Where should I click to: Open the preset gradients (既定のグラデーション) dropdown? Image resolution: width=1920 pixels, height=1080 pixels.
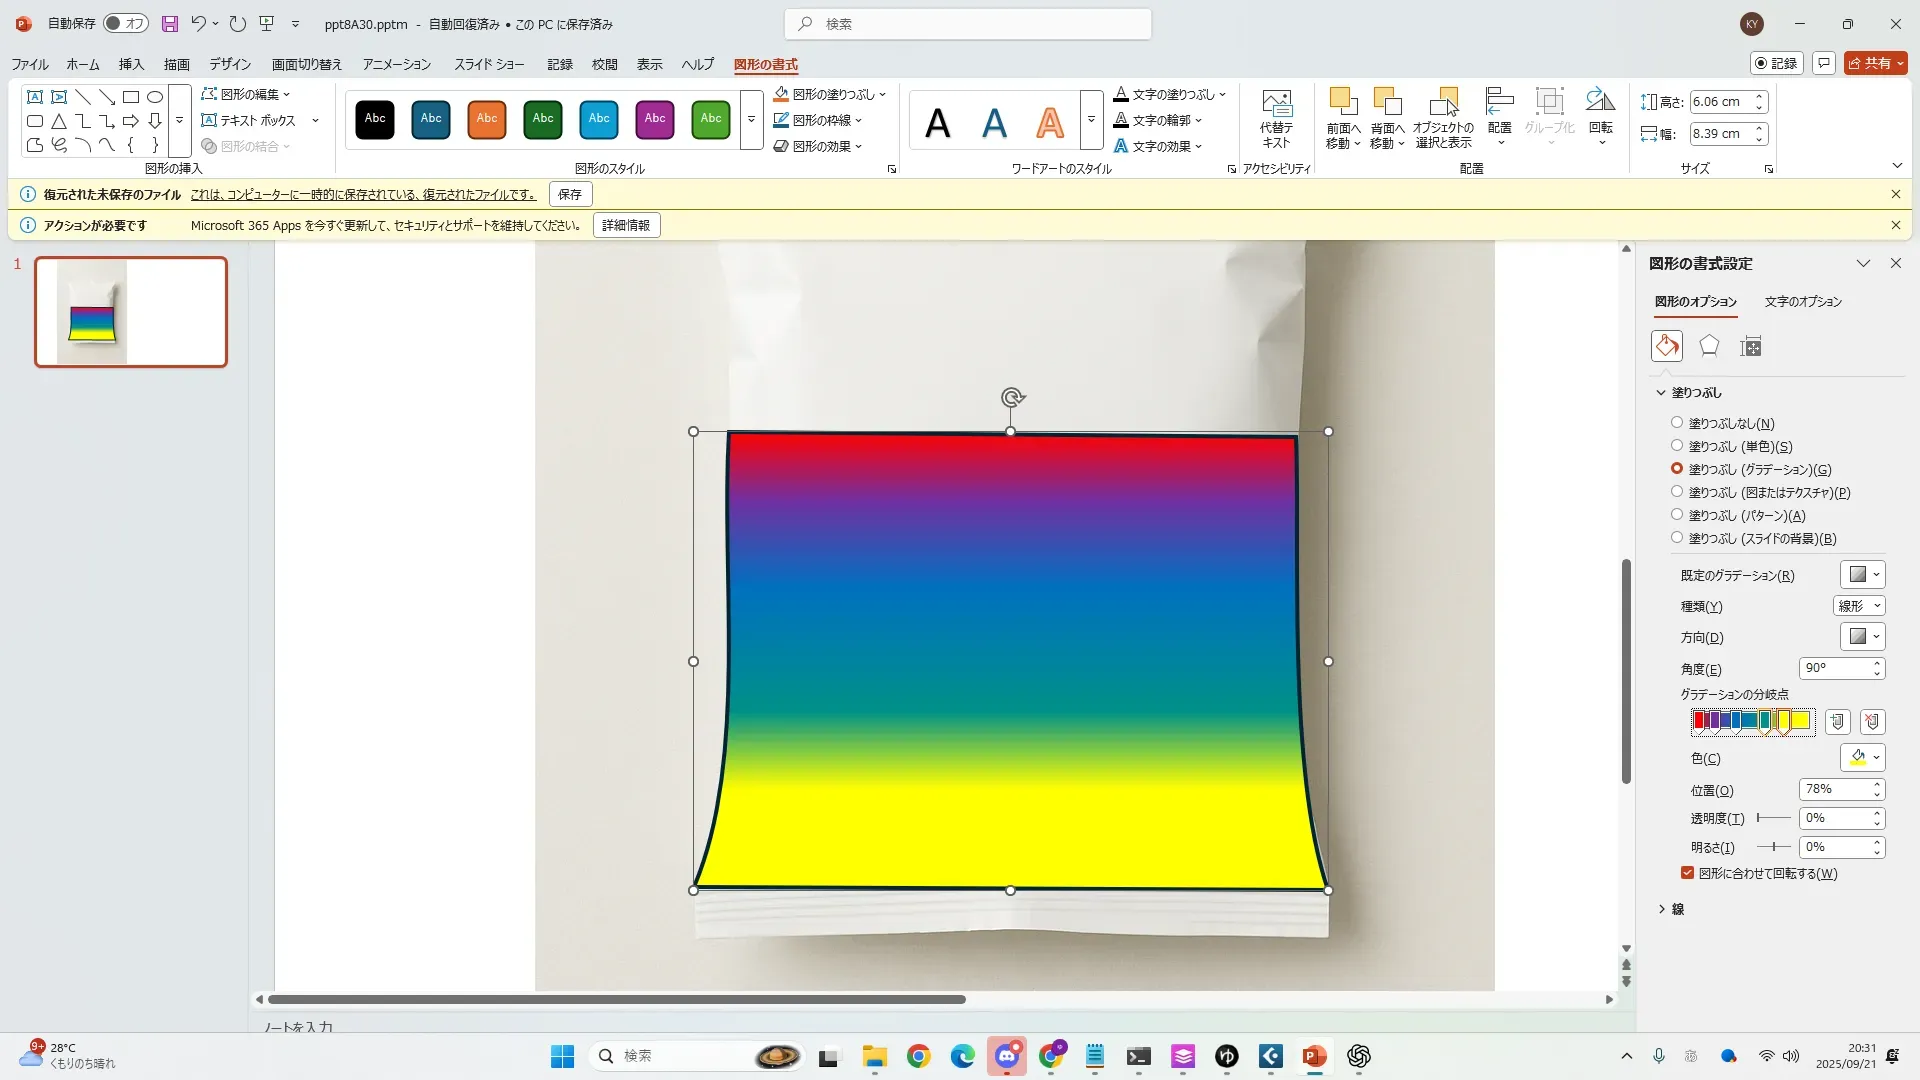pos(1862,575)
